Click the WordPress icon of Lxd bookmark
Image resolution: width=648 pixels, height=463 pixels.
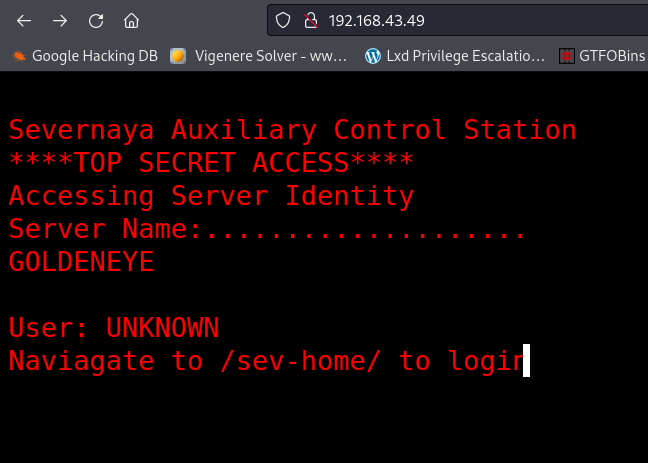373,56
